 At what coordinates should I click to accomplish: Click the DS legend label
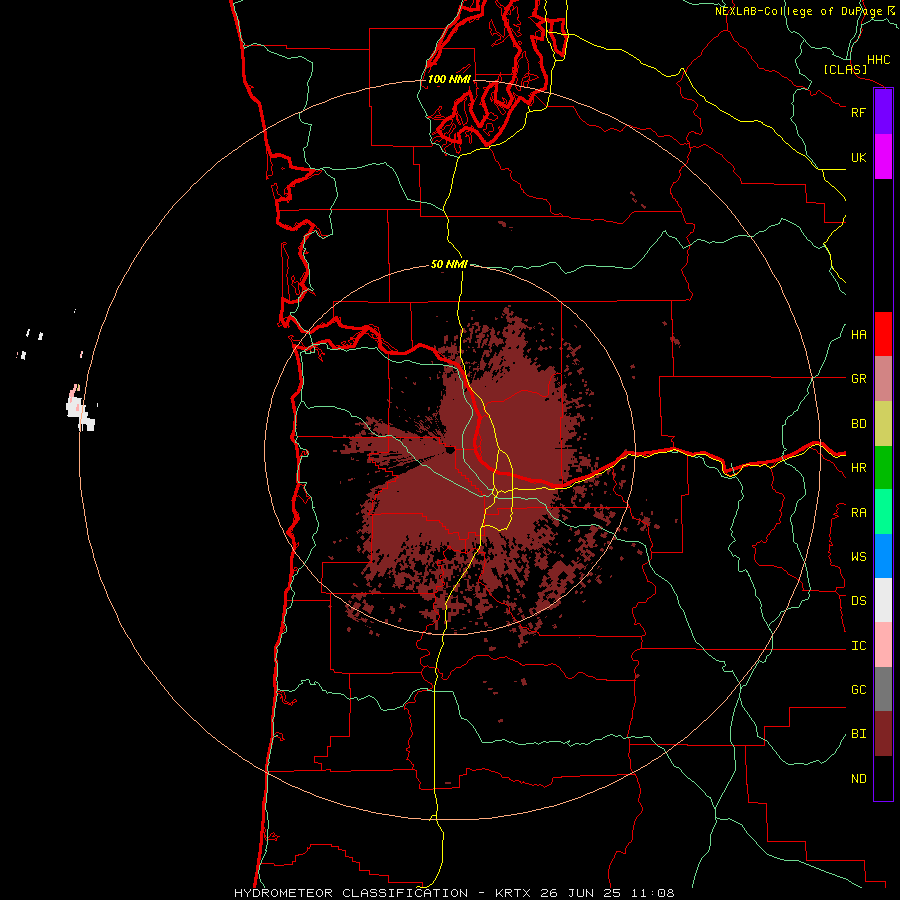pos(858,601)
